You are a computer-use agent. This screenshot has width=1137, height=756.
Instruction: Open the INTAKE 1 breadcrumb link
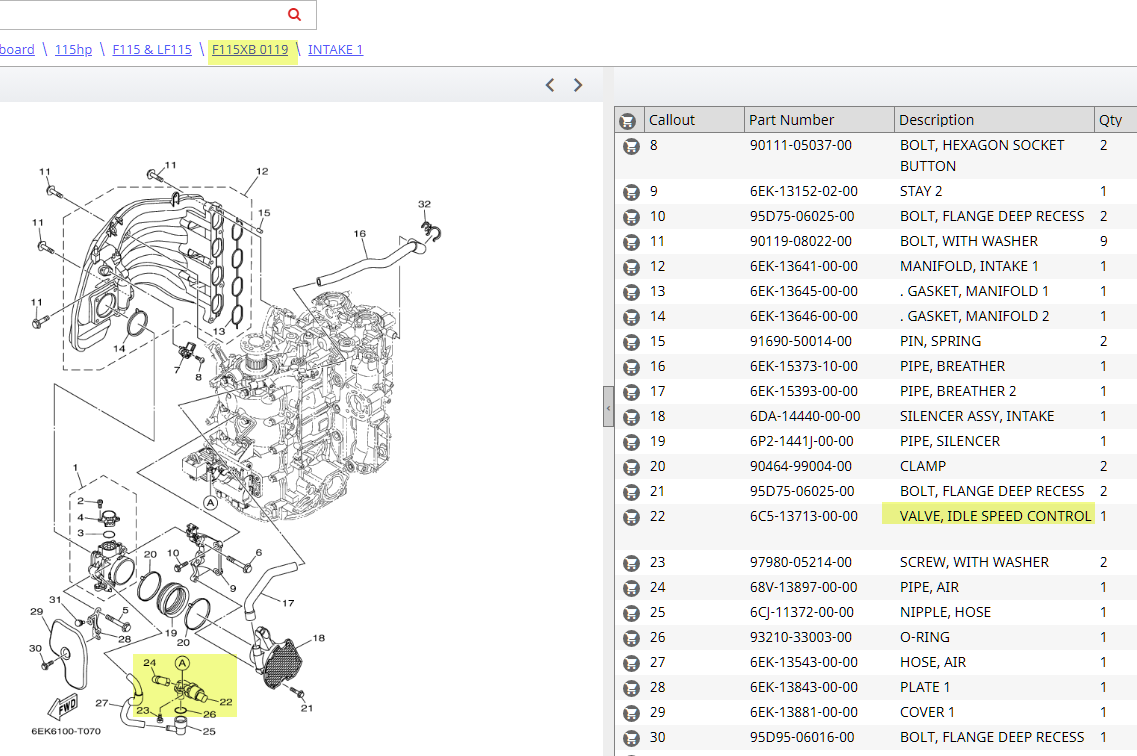[x=335, y=49]
